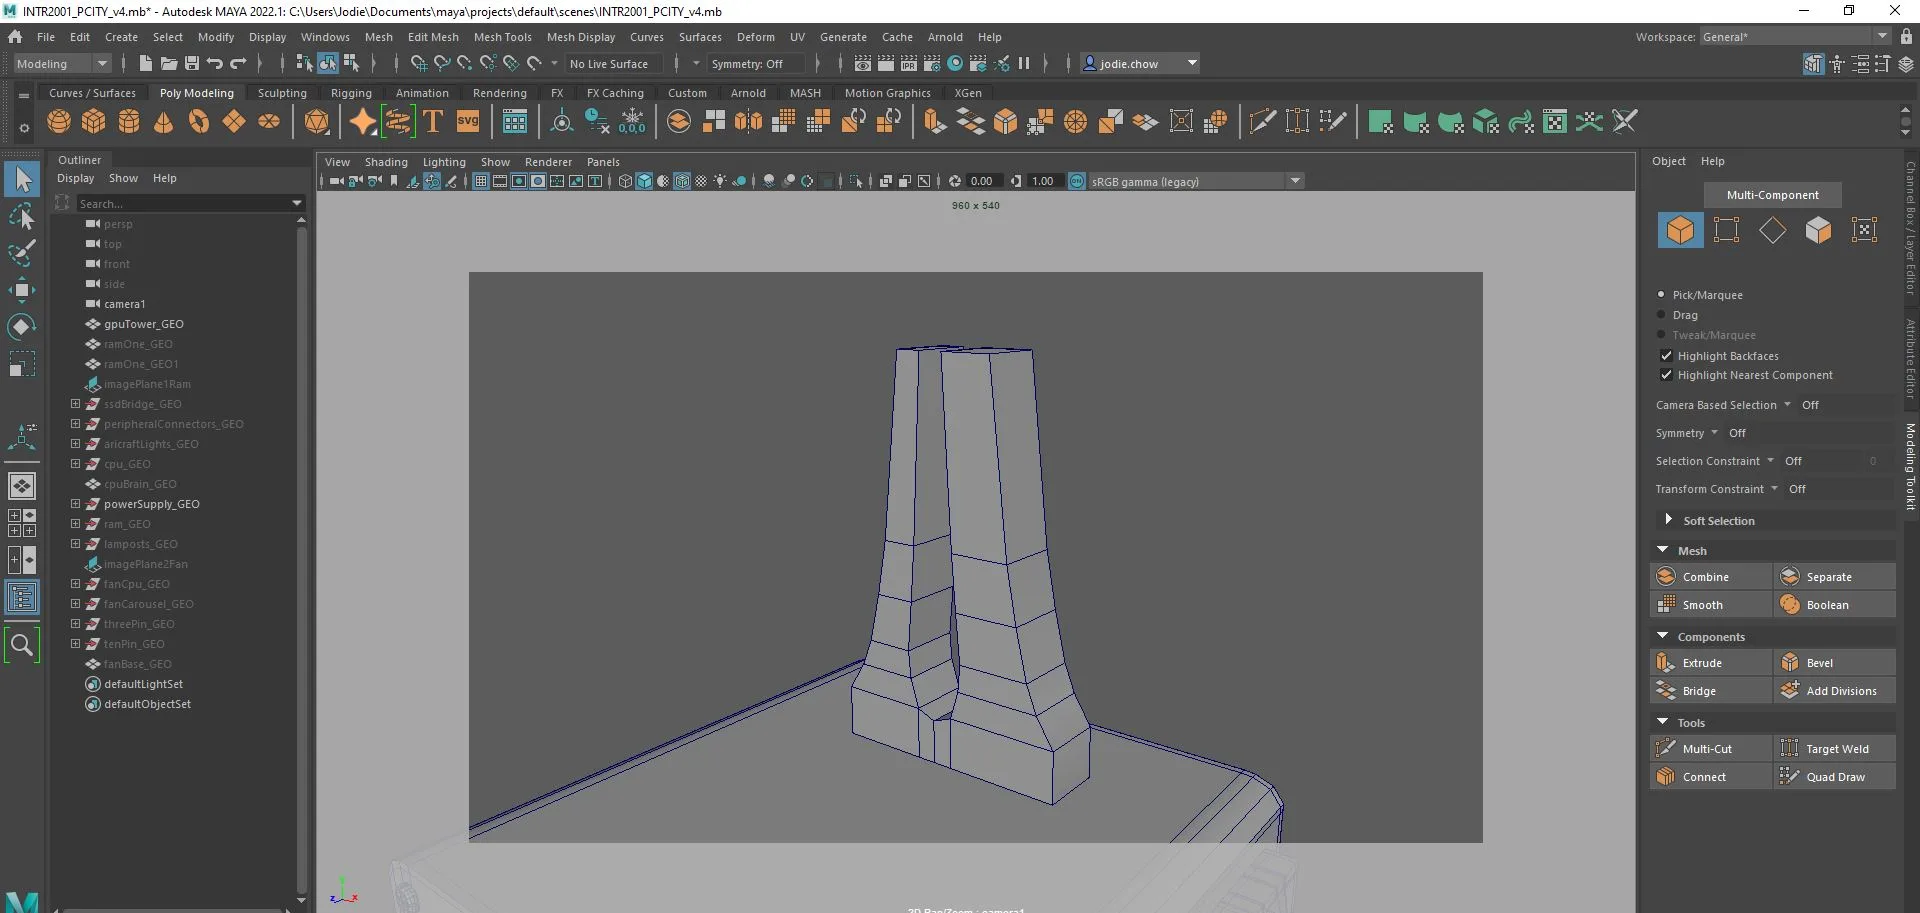Select Pick/Marquee radio option
The height and width of the screenshot is (913, 1920).
pyautogui.click(x=1662, y=295)
